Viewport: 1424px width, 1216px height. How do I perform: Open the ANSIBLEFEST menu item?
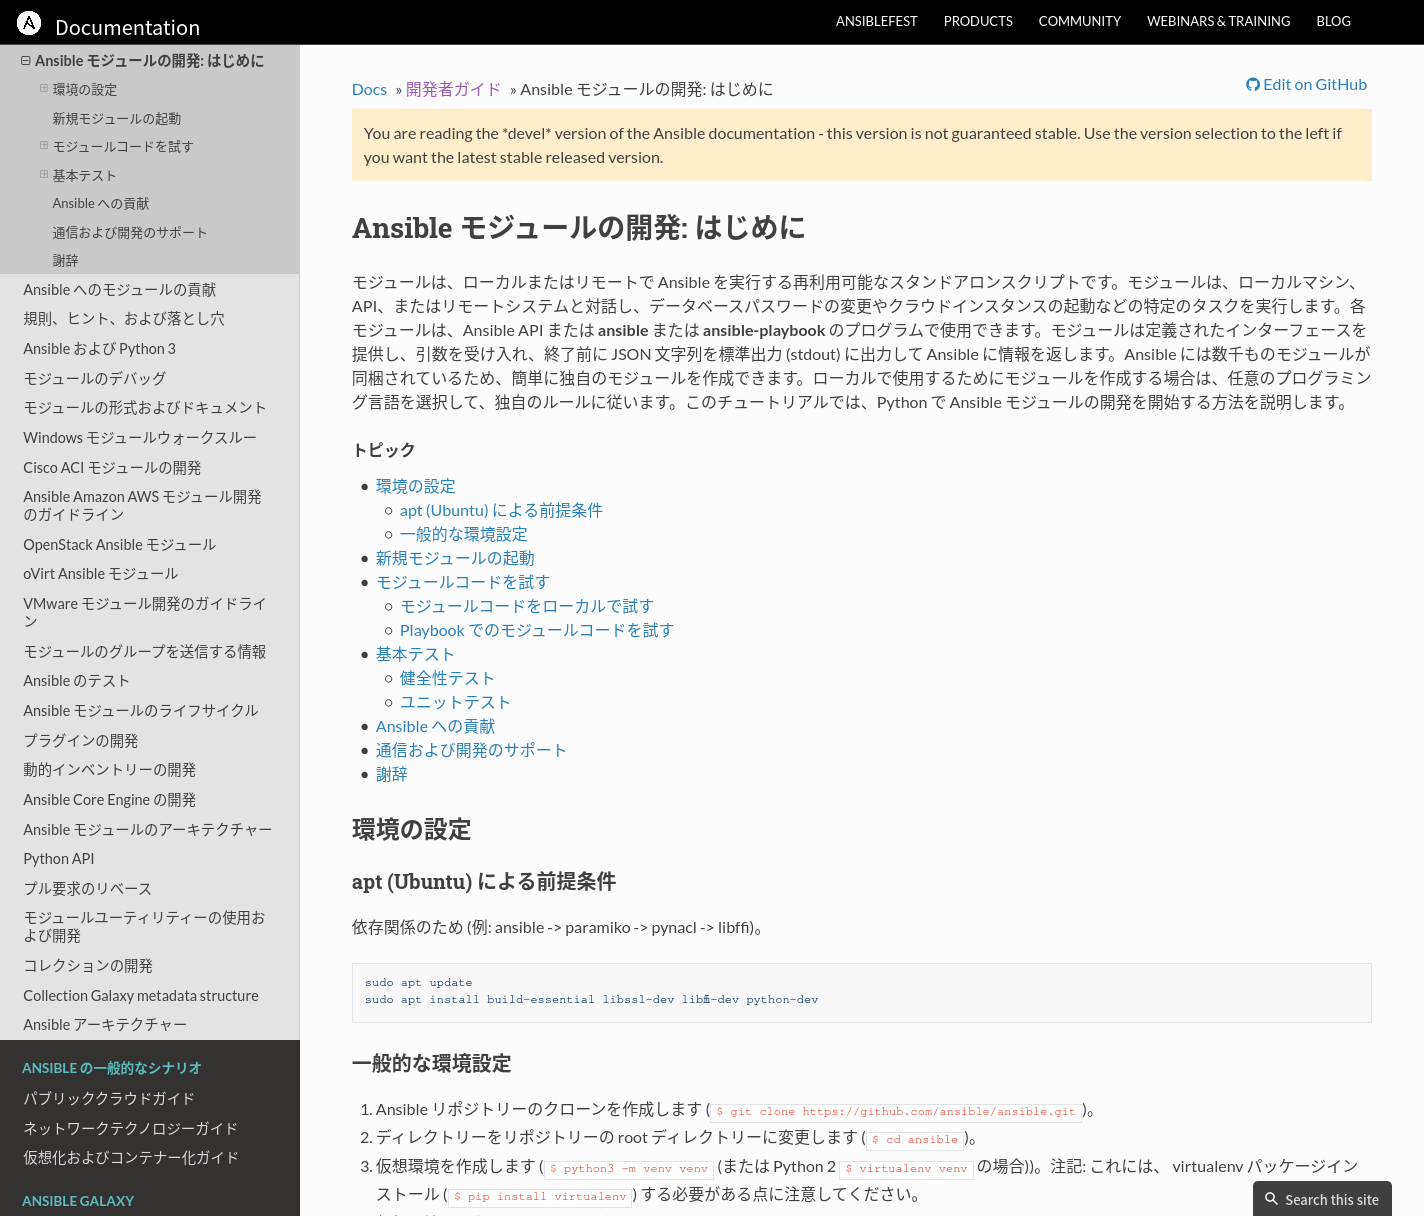876,21
